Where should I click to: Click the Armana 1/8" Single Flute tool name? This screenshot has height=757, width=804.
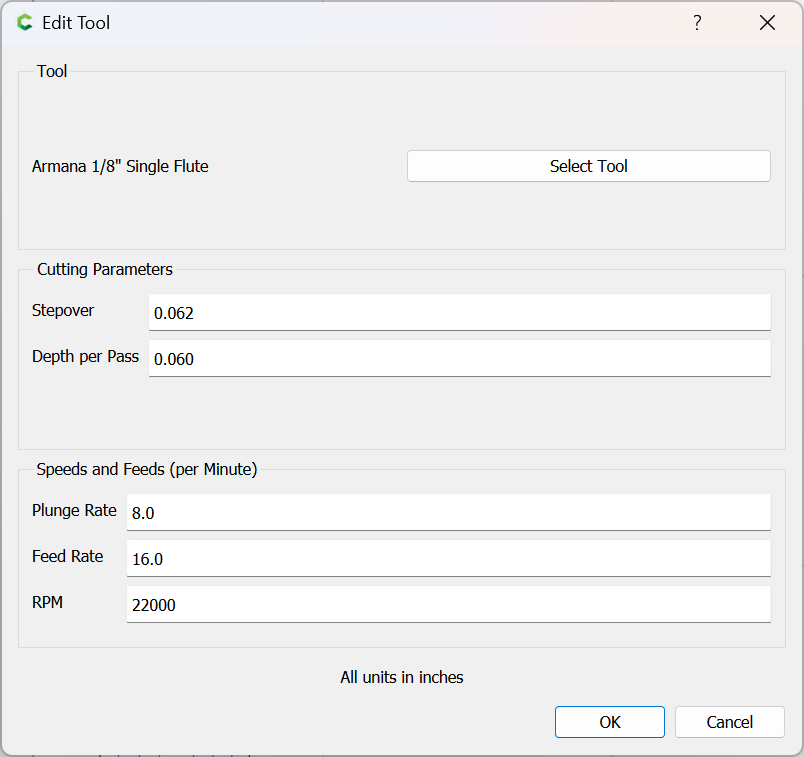coord(120,166)
